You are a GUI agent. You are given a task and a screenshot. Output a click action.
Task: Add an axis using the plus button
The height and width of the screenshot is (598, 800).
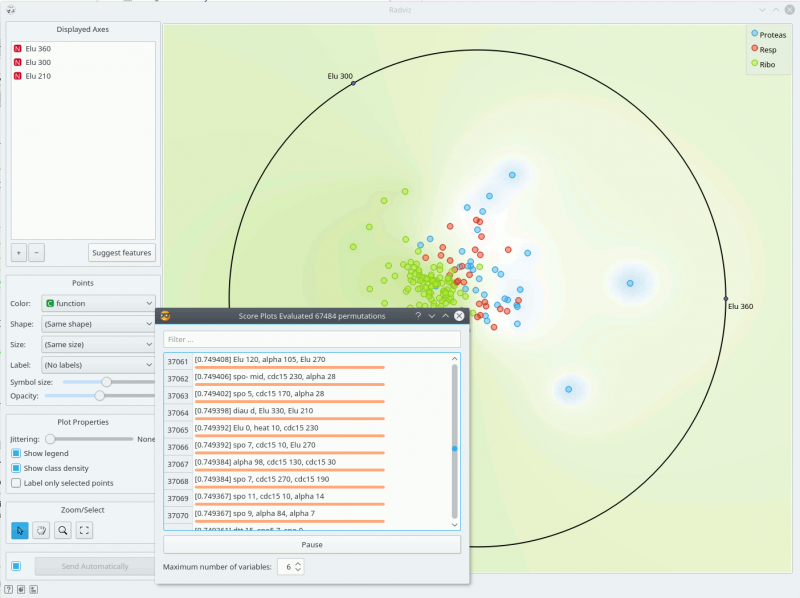[18, 252]
